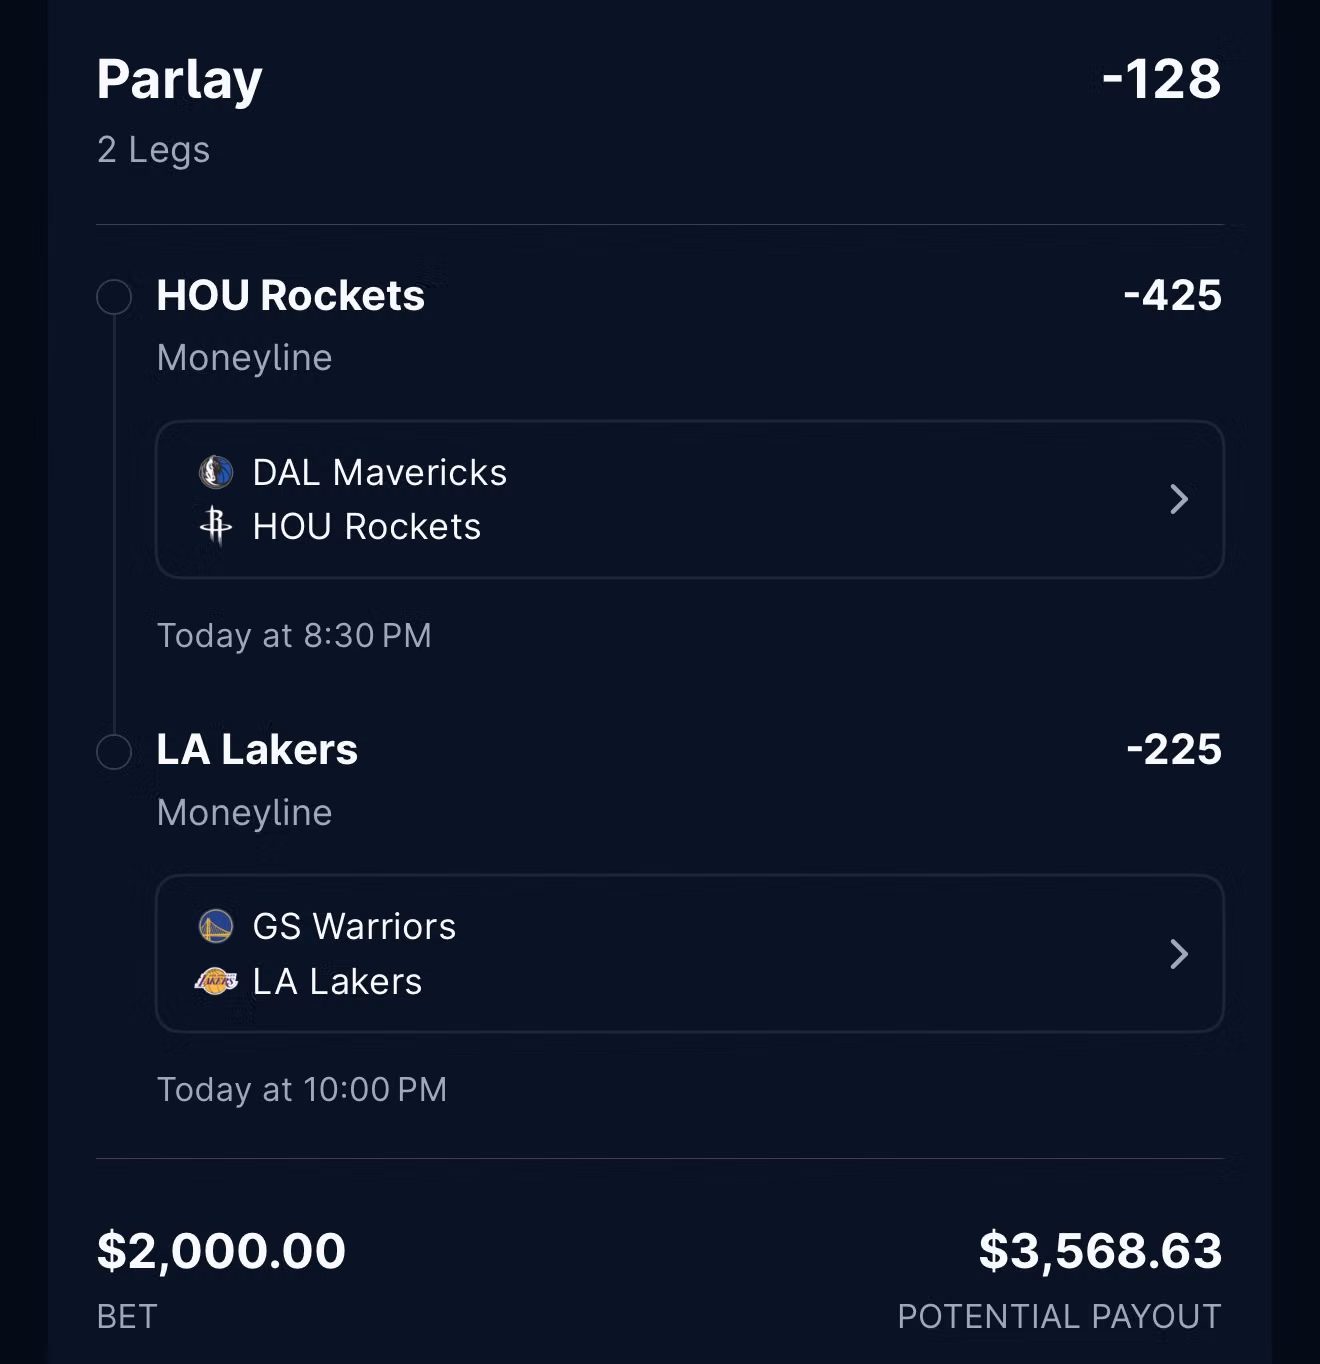Open Warriors vs Lakers game chevron

click(1179, 954)
